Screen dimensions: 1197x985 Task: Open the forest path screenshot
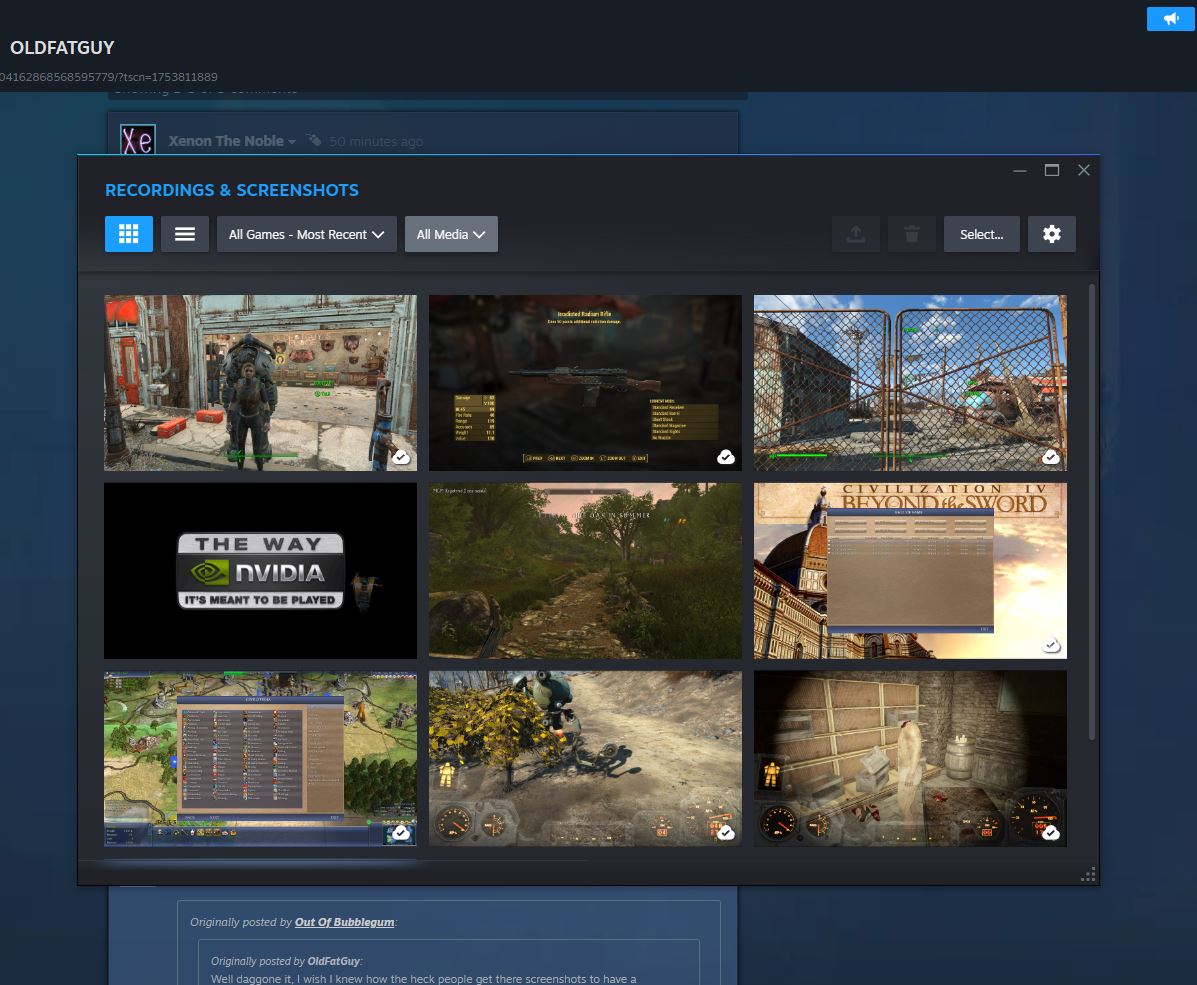pyautogui.click(x=585, y=570)
